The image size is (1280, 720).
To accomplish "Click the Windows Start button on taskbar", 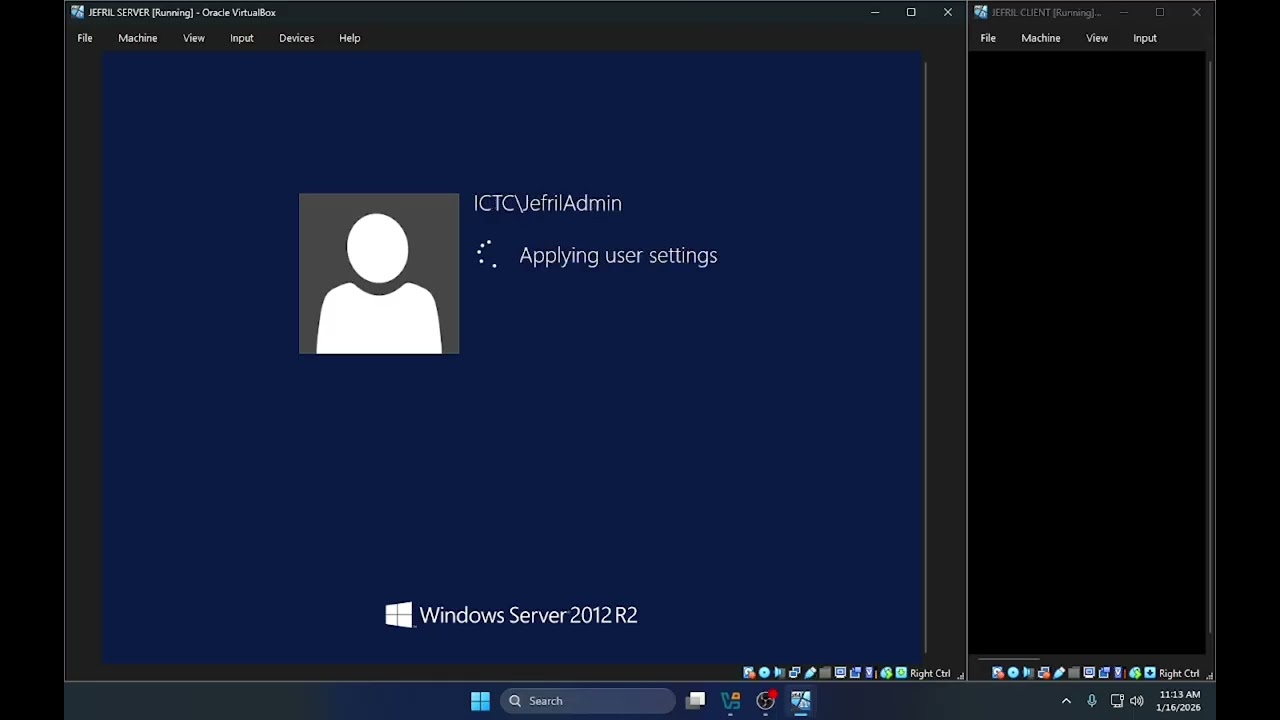I will (480, 701).
